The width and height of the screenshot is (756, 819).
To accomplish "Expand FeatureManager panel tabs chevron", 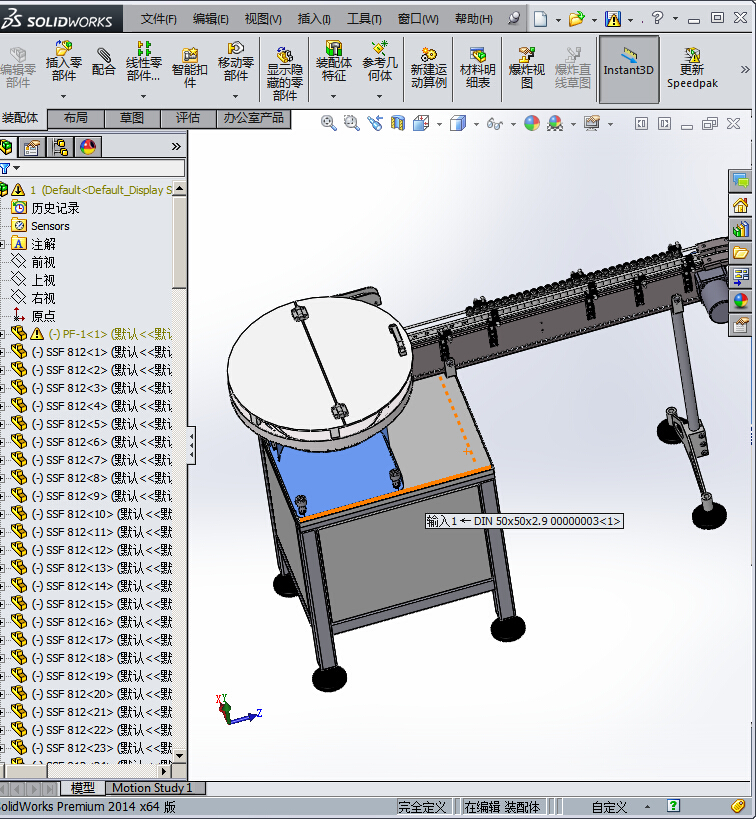I will pyautogui.click(x=176, y=147).
